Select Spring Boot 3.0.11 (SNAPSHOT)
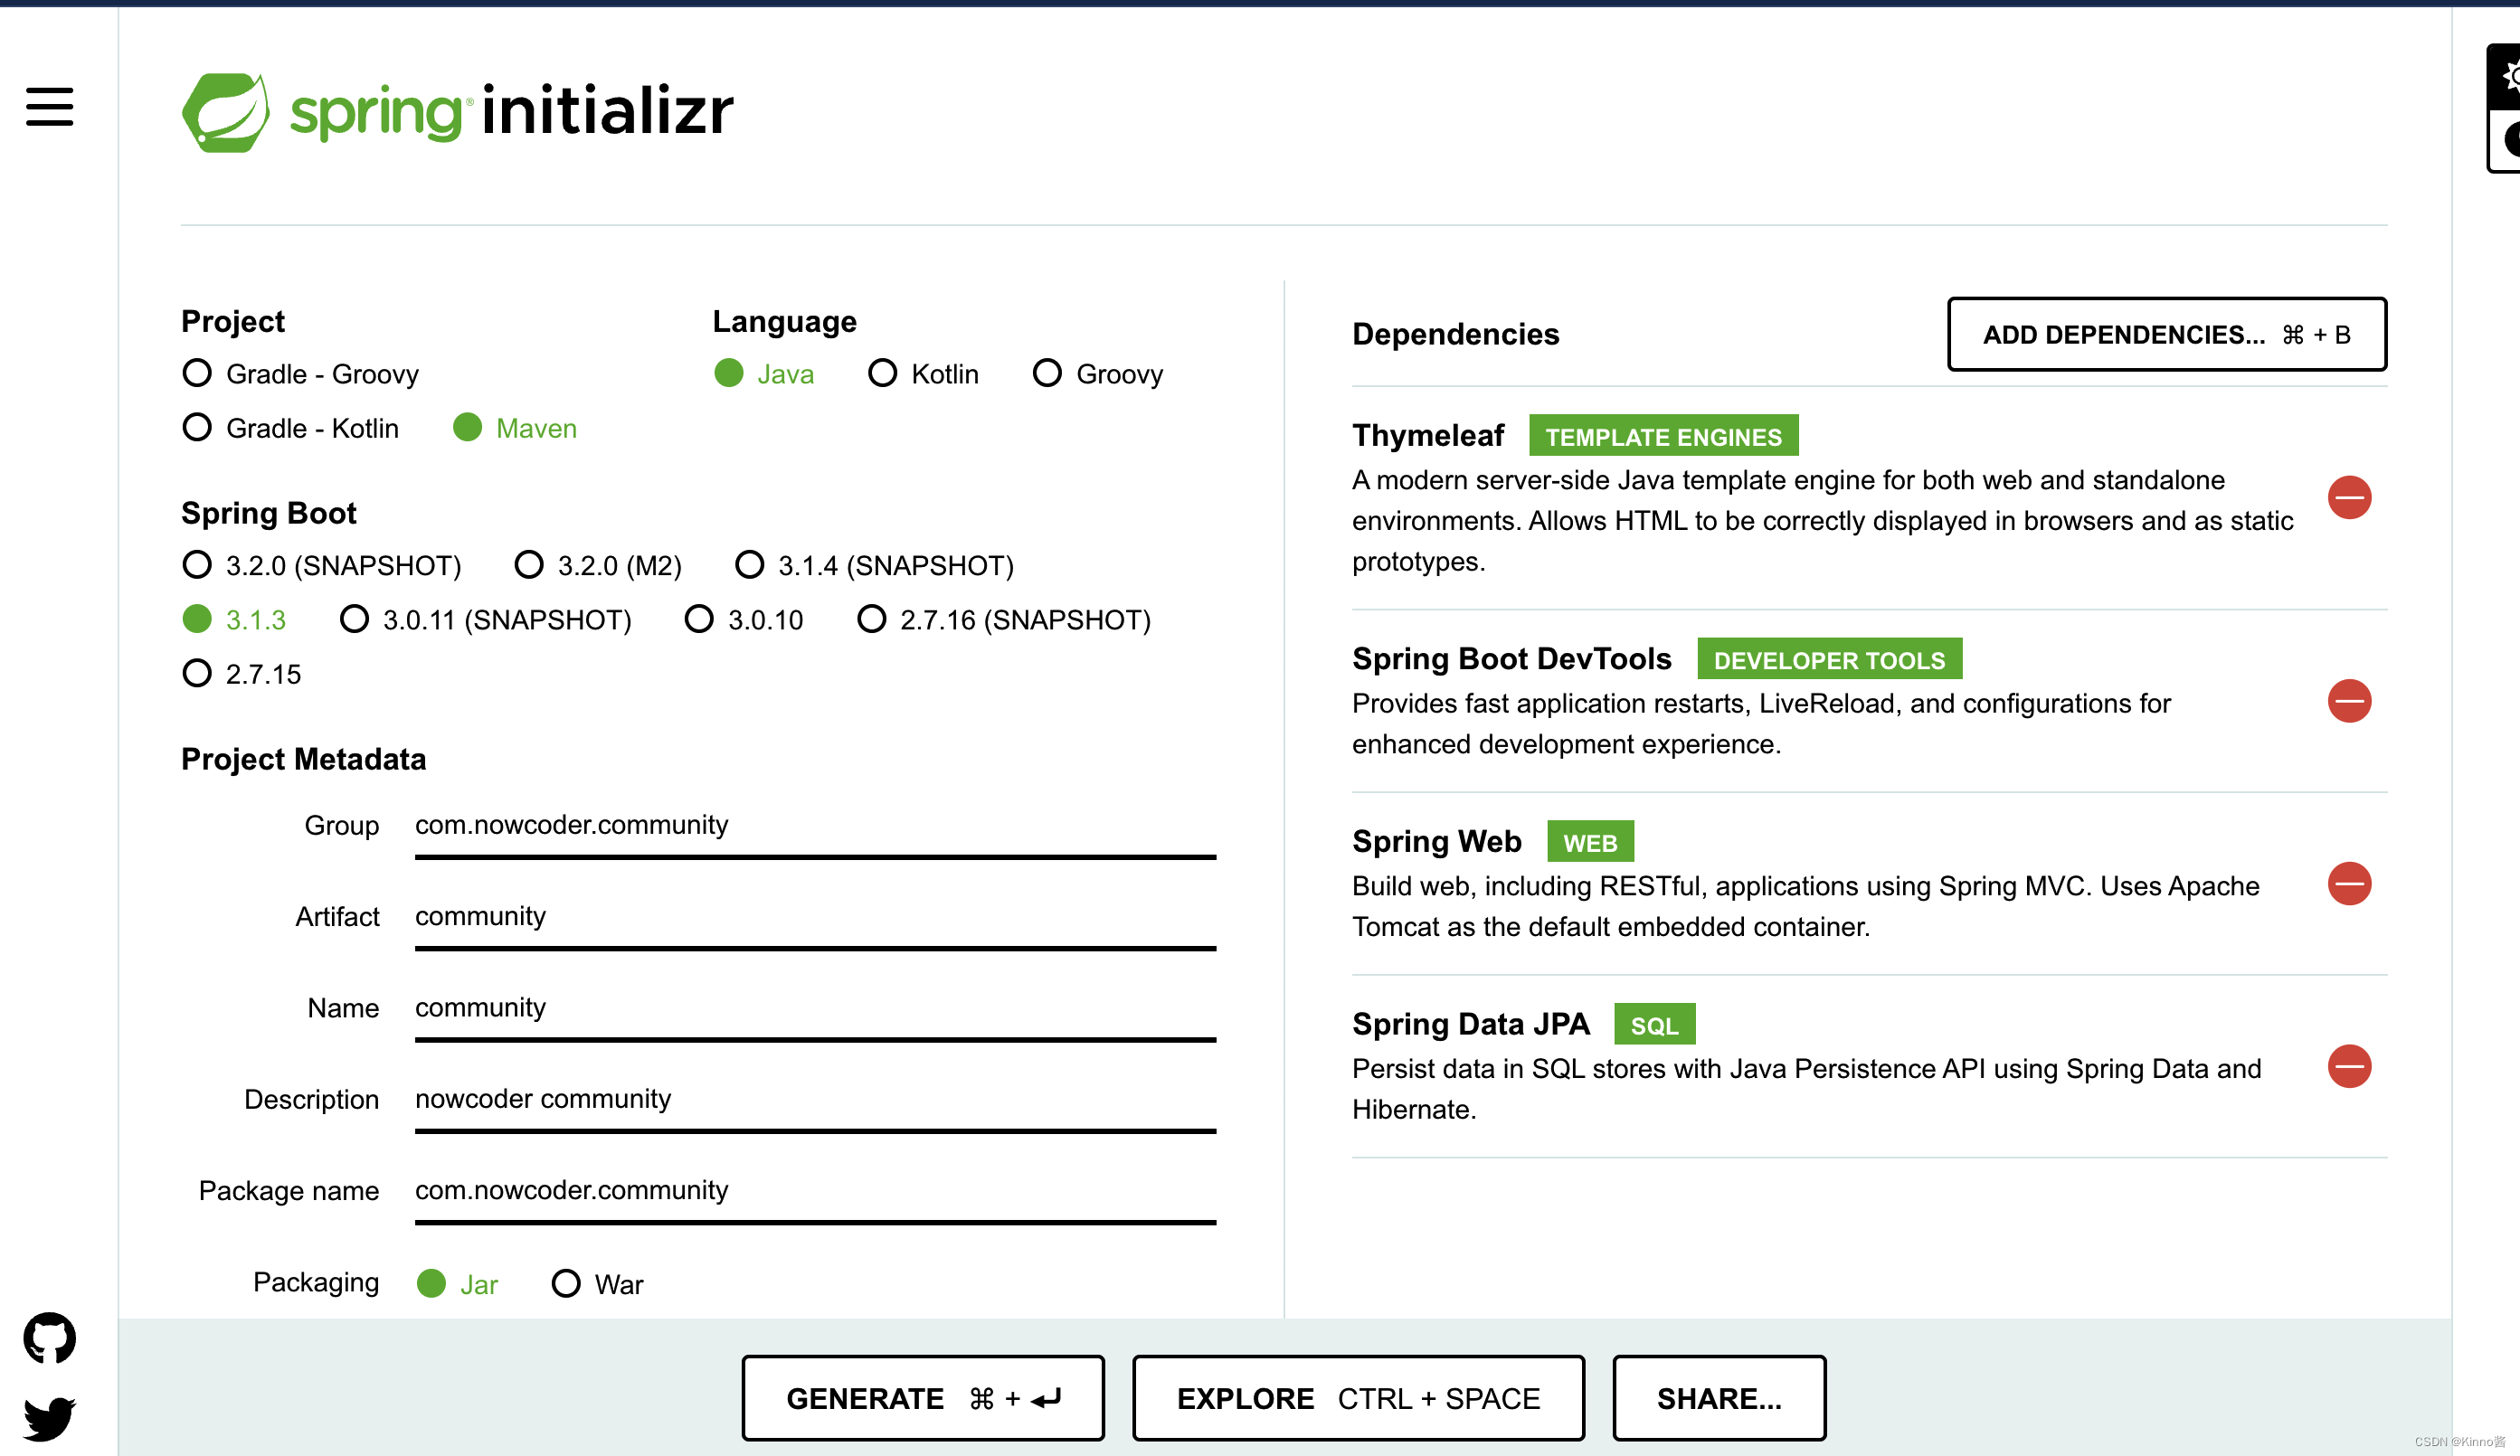The image size is (2520, 1456). [x=486, y=619]
